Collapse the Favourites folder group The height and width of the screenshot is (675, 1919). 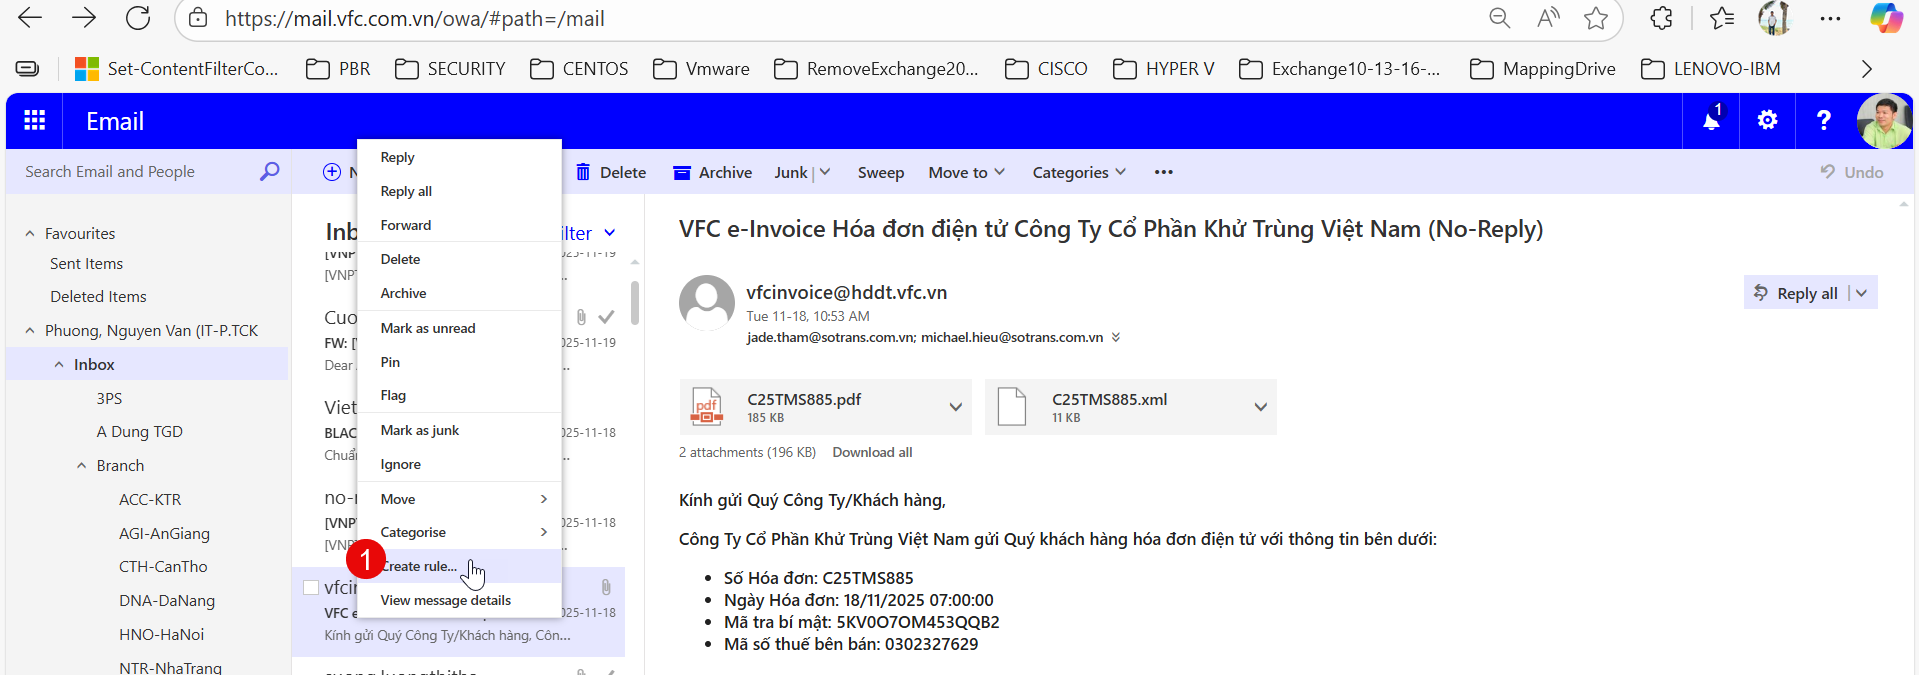point(30,234)
